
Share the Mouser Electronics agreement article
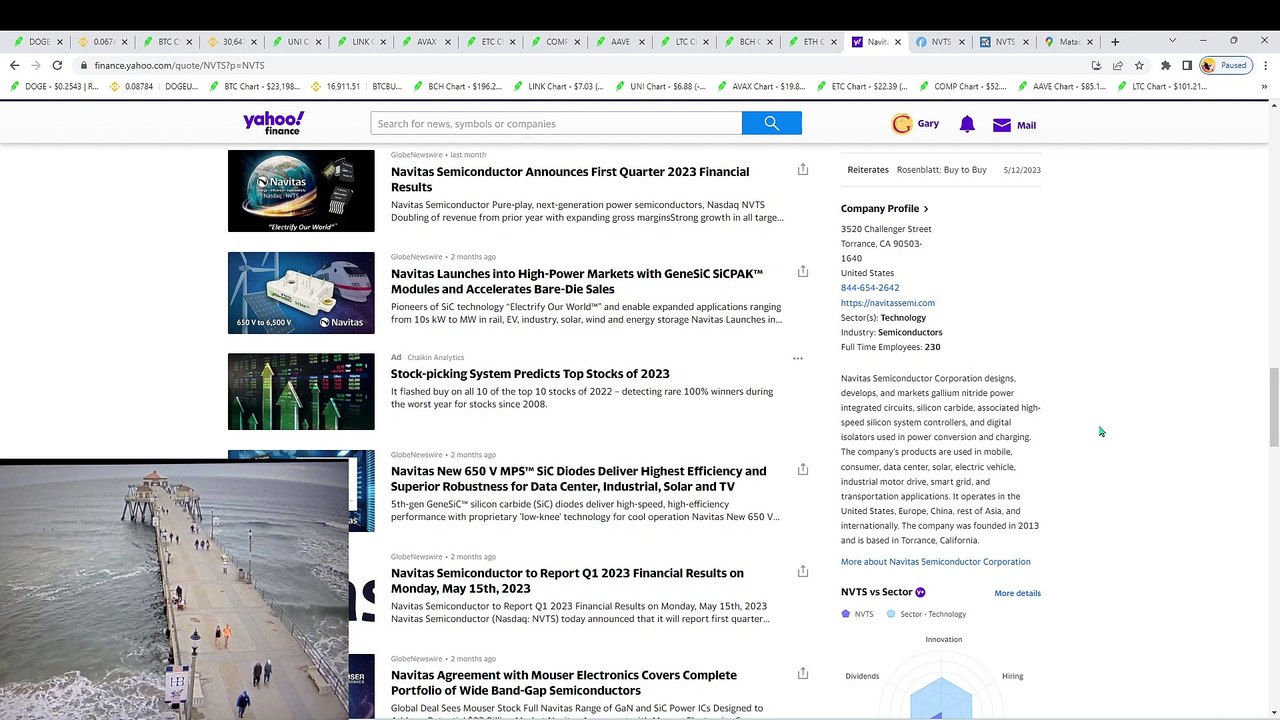802,674
